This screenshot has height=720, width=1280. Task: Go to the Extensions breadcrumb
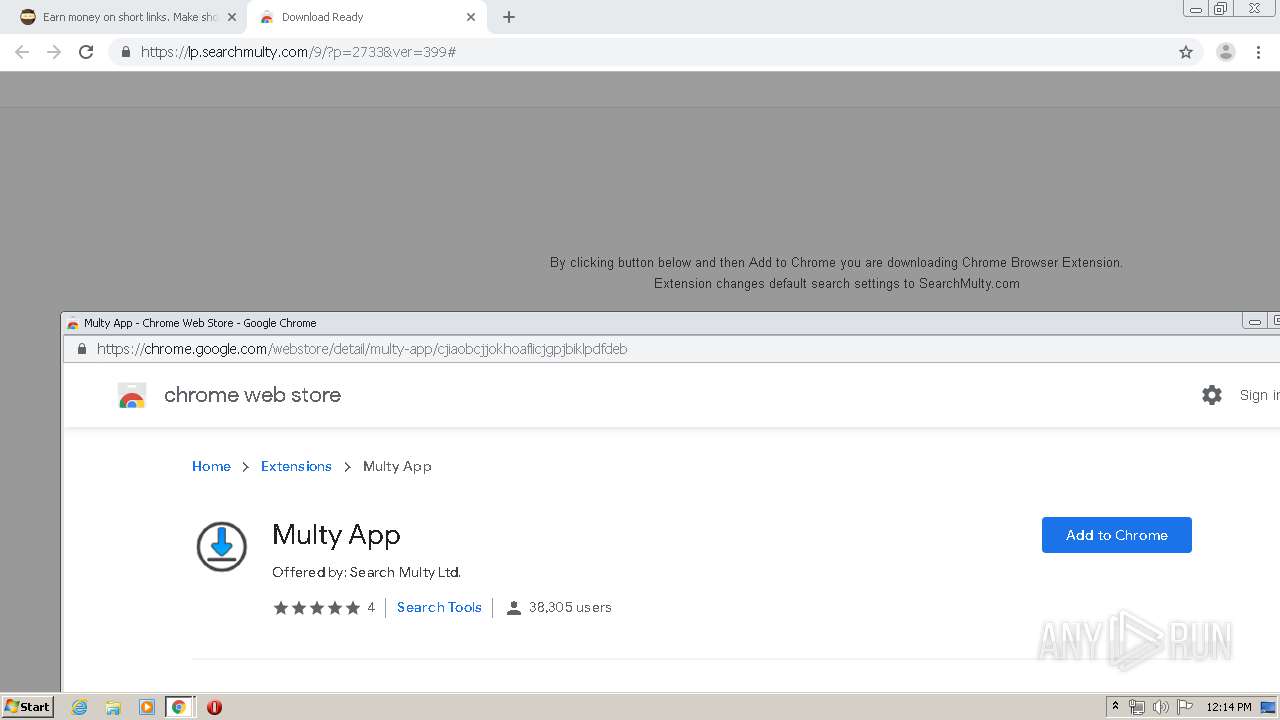pyautogui.click(x=296, y=466)
